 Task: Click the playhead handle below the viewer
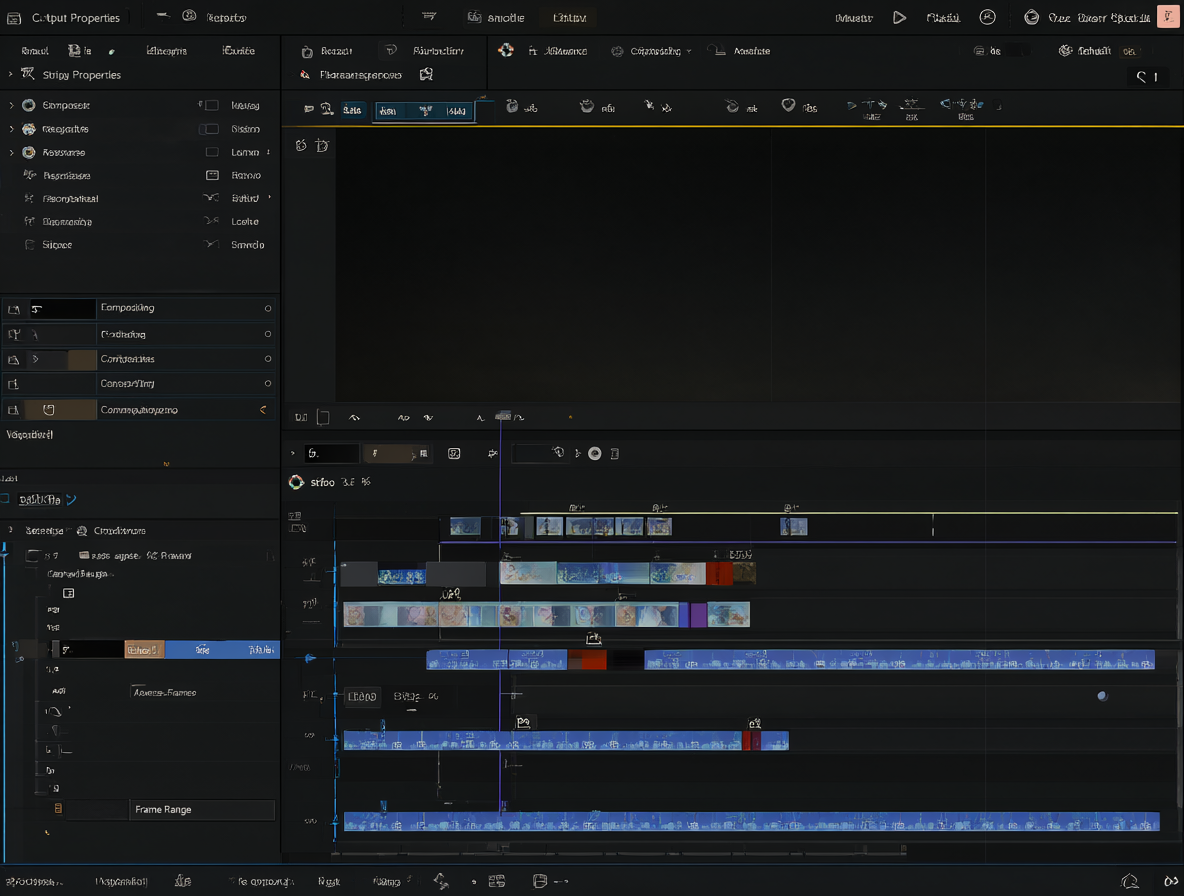coord(503,416)
